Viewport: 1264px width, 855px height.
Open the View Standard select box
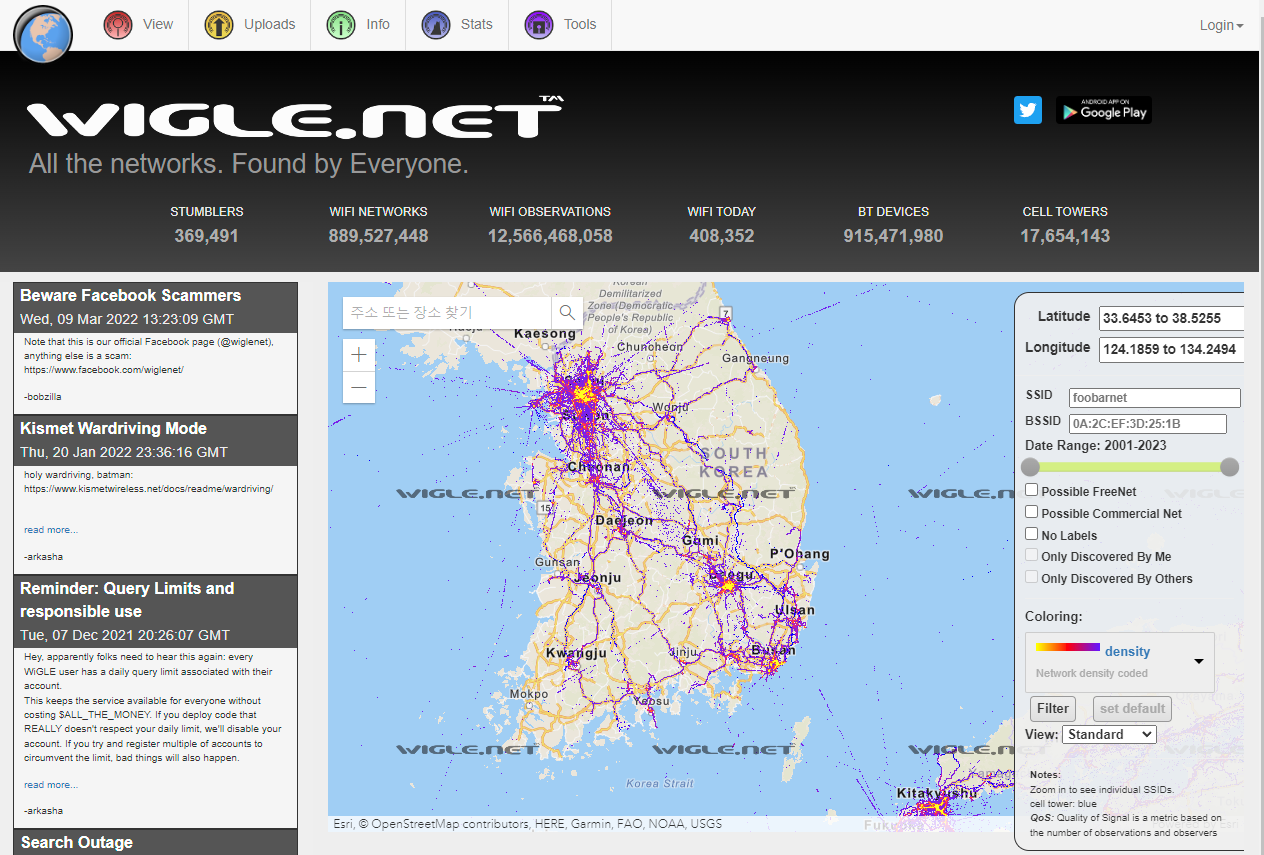(1109, 734)
